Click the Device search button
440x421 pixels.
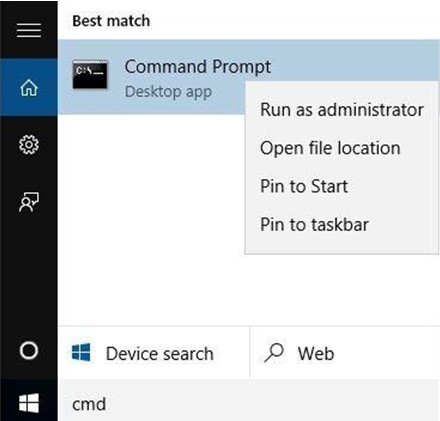(x=154, y=353)
